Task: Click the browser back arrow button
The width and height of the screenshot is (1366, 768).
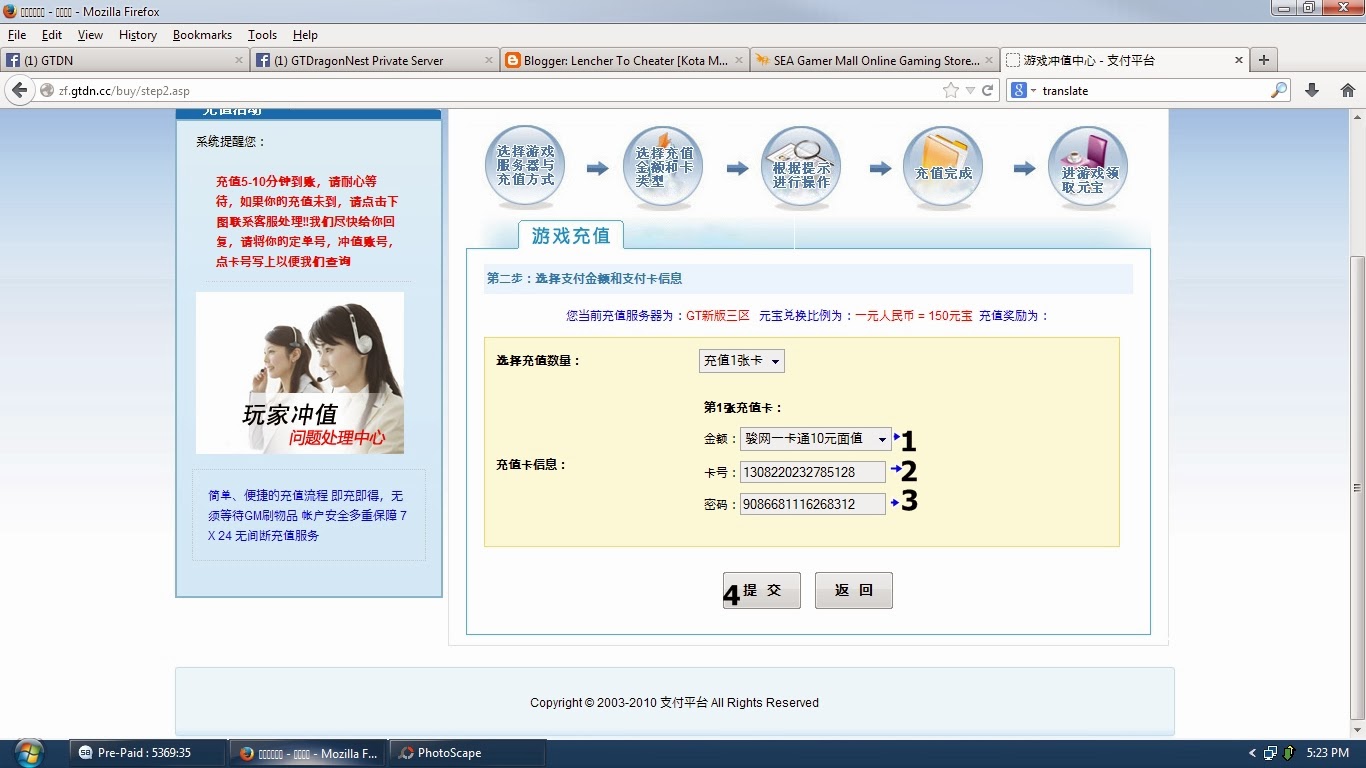Action: (20, 90)
